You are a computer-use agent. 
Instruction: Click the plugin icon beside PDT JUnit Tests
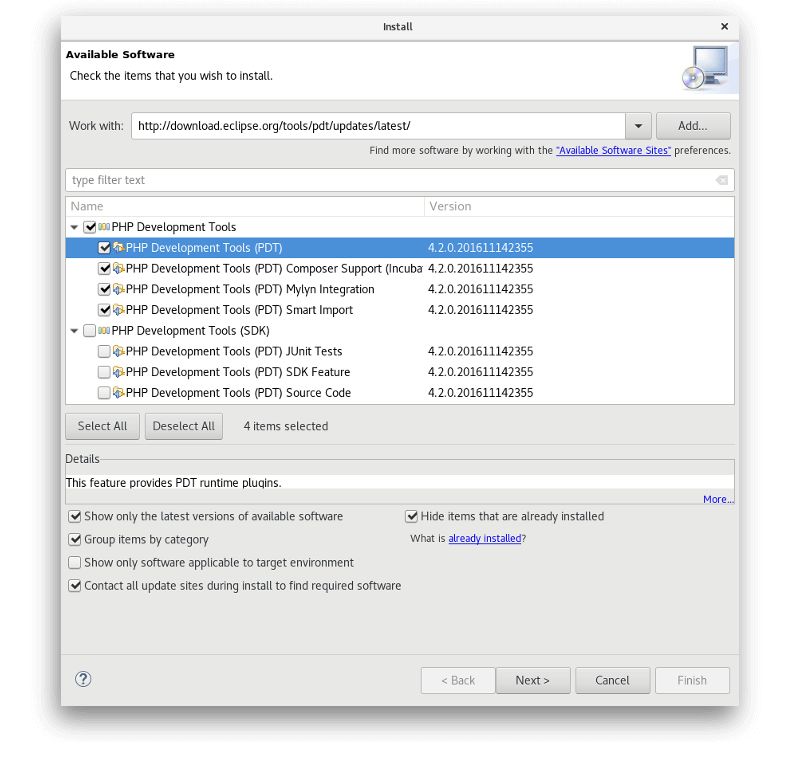118,351
